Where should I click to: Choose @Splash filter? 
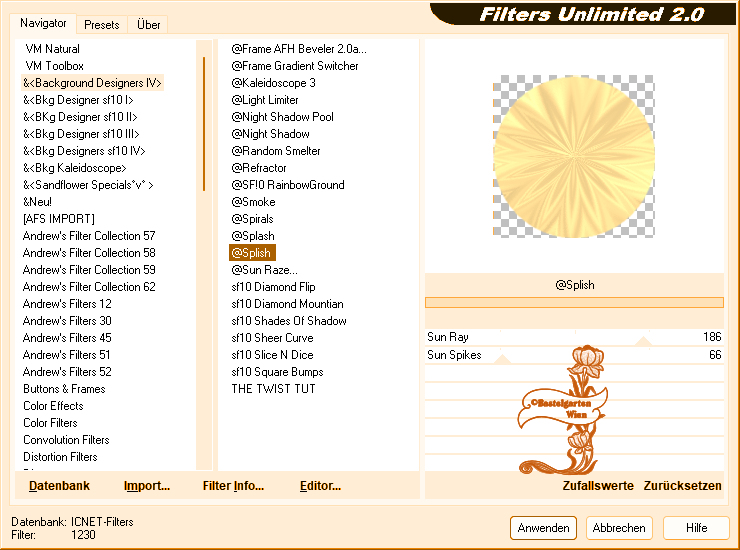(x=252, y=236)
